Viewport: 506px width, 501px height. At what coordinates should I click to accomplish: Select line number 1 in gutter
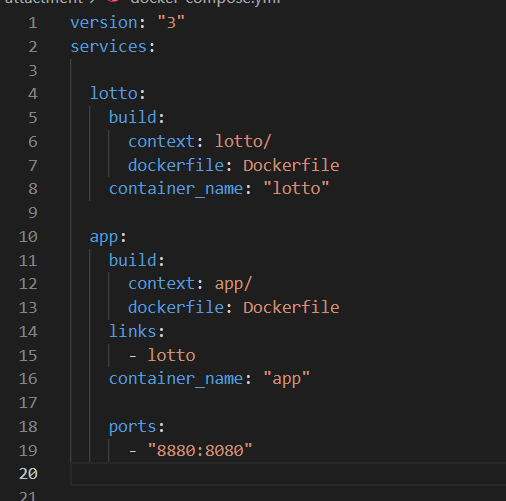click(x=33, y=23)
